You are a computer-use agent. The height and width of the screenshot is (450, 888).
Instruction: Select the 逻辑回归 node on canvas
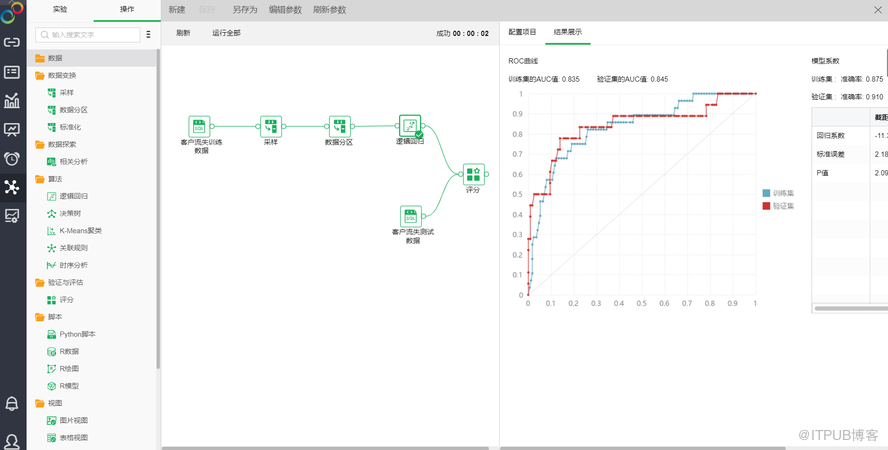(x=410, y=126)
